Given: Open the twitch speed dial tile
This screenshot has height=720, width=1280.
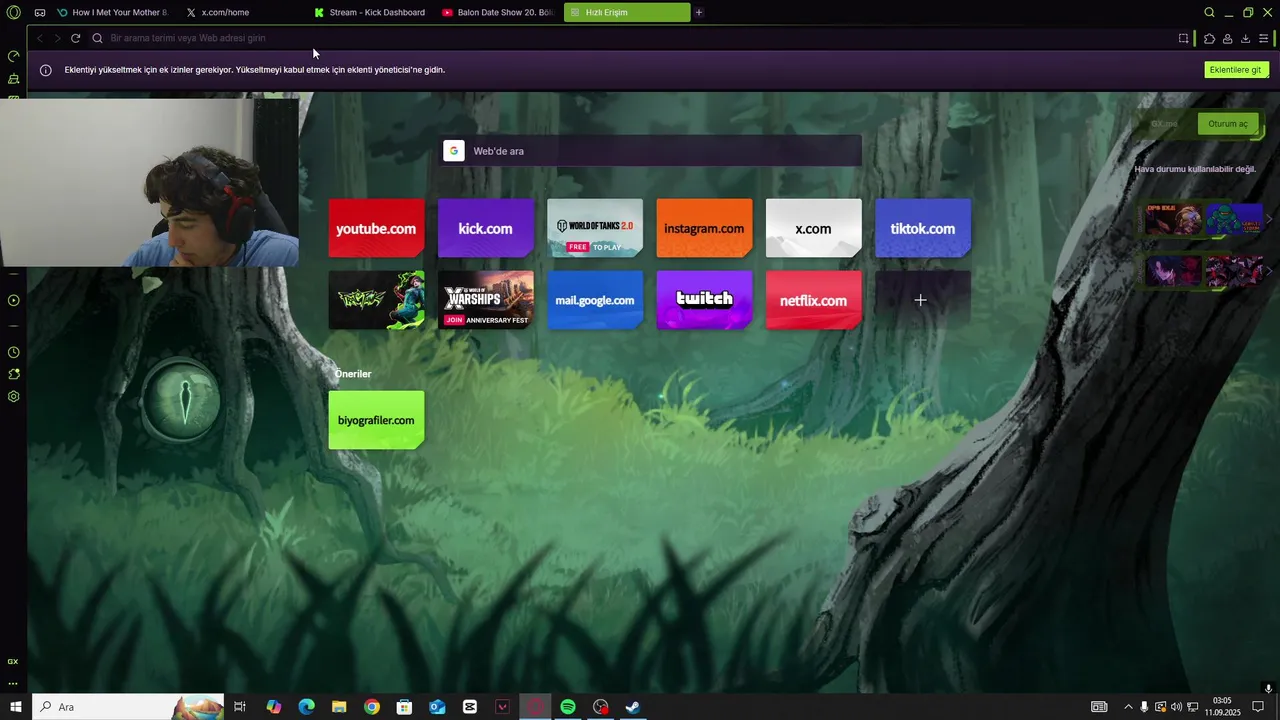Looking at the screenshot, I should click(704, 300).
